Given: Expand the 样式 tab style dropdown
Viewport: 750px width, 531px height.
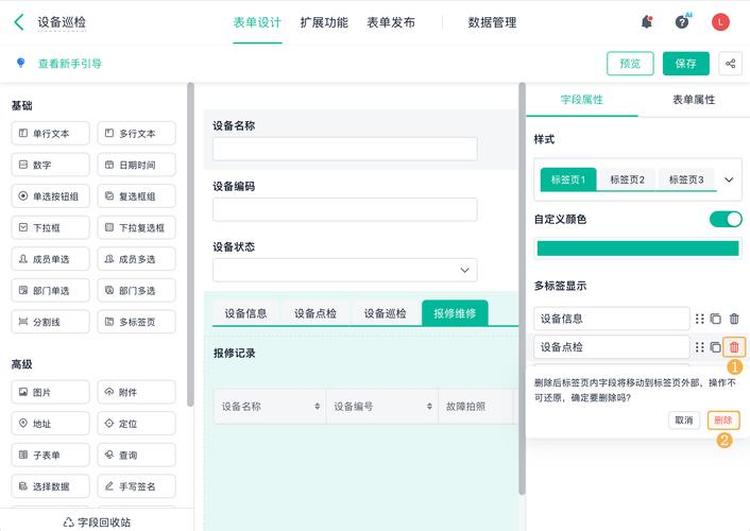Looking at the screenshot, I should pos(728,180).
